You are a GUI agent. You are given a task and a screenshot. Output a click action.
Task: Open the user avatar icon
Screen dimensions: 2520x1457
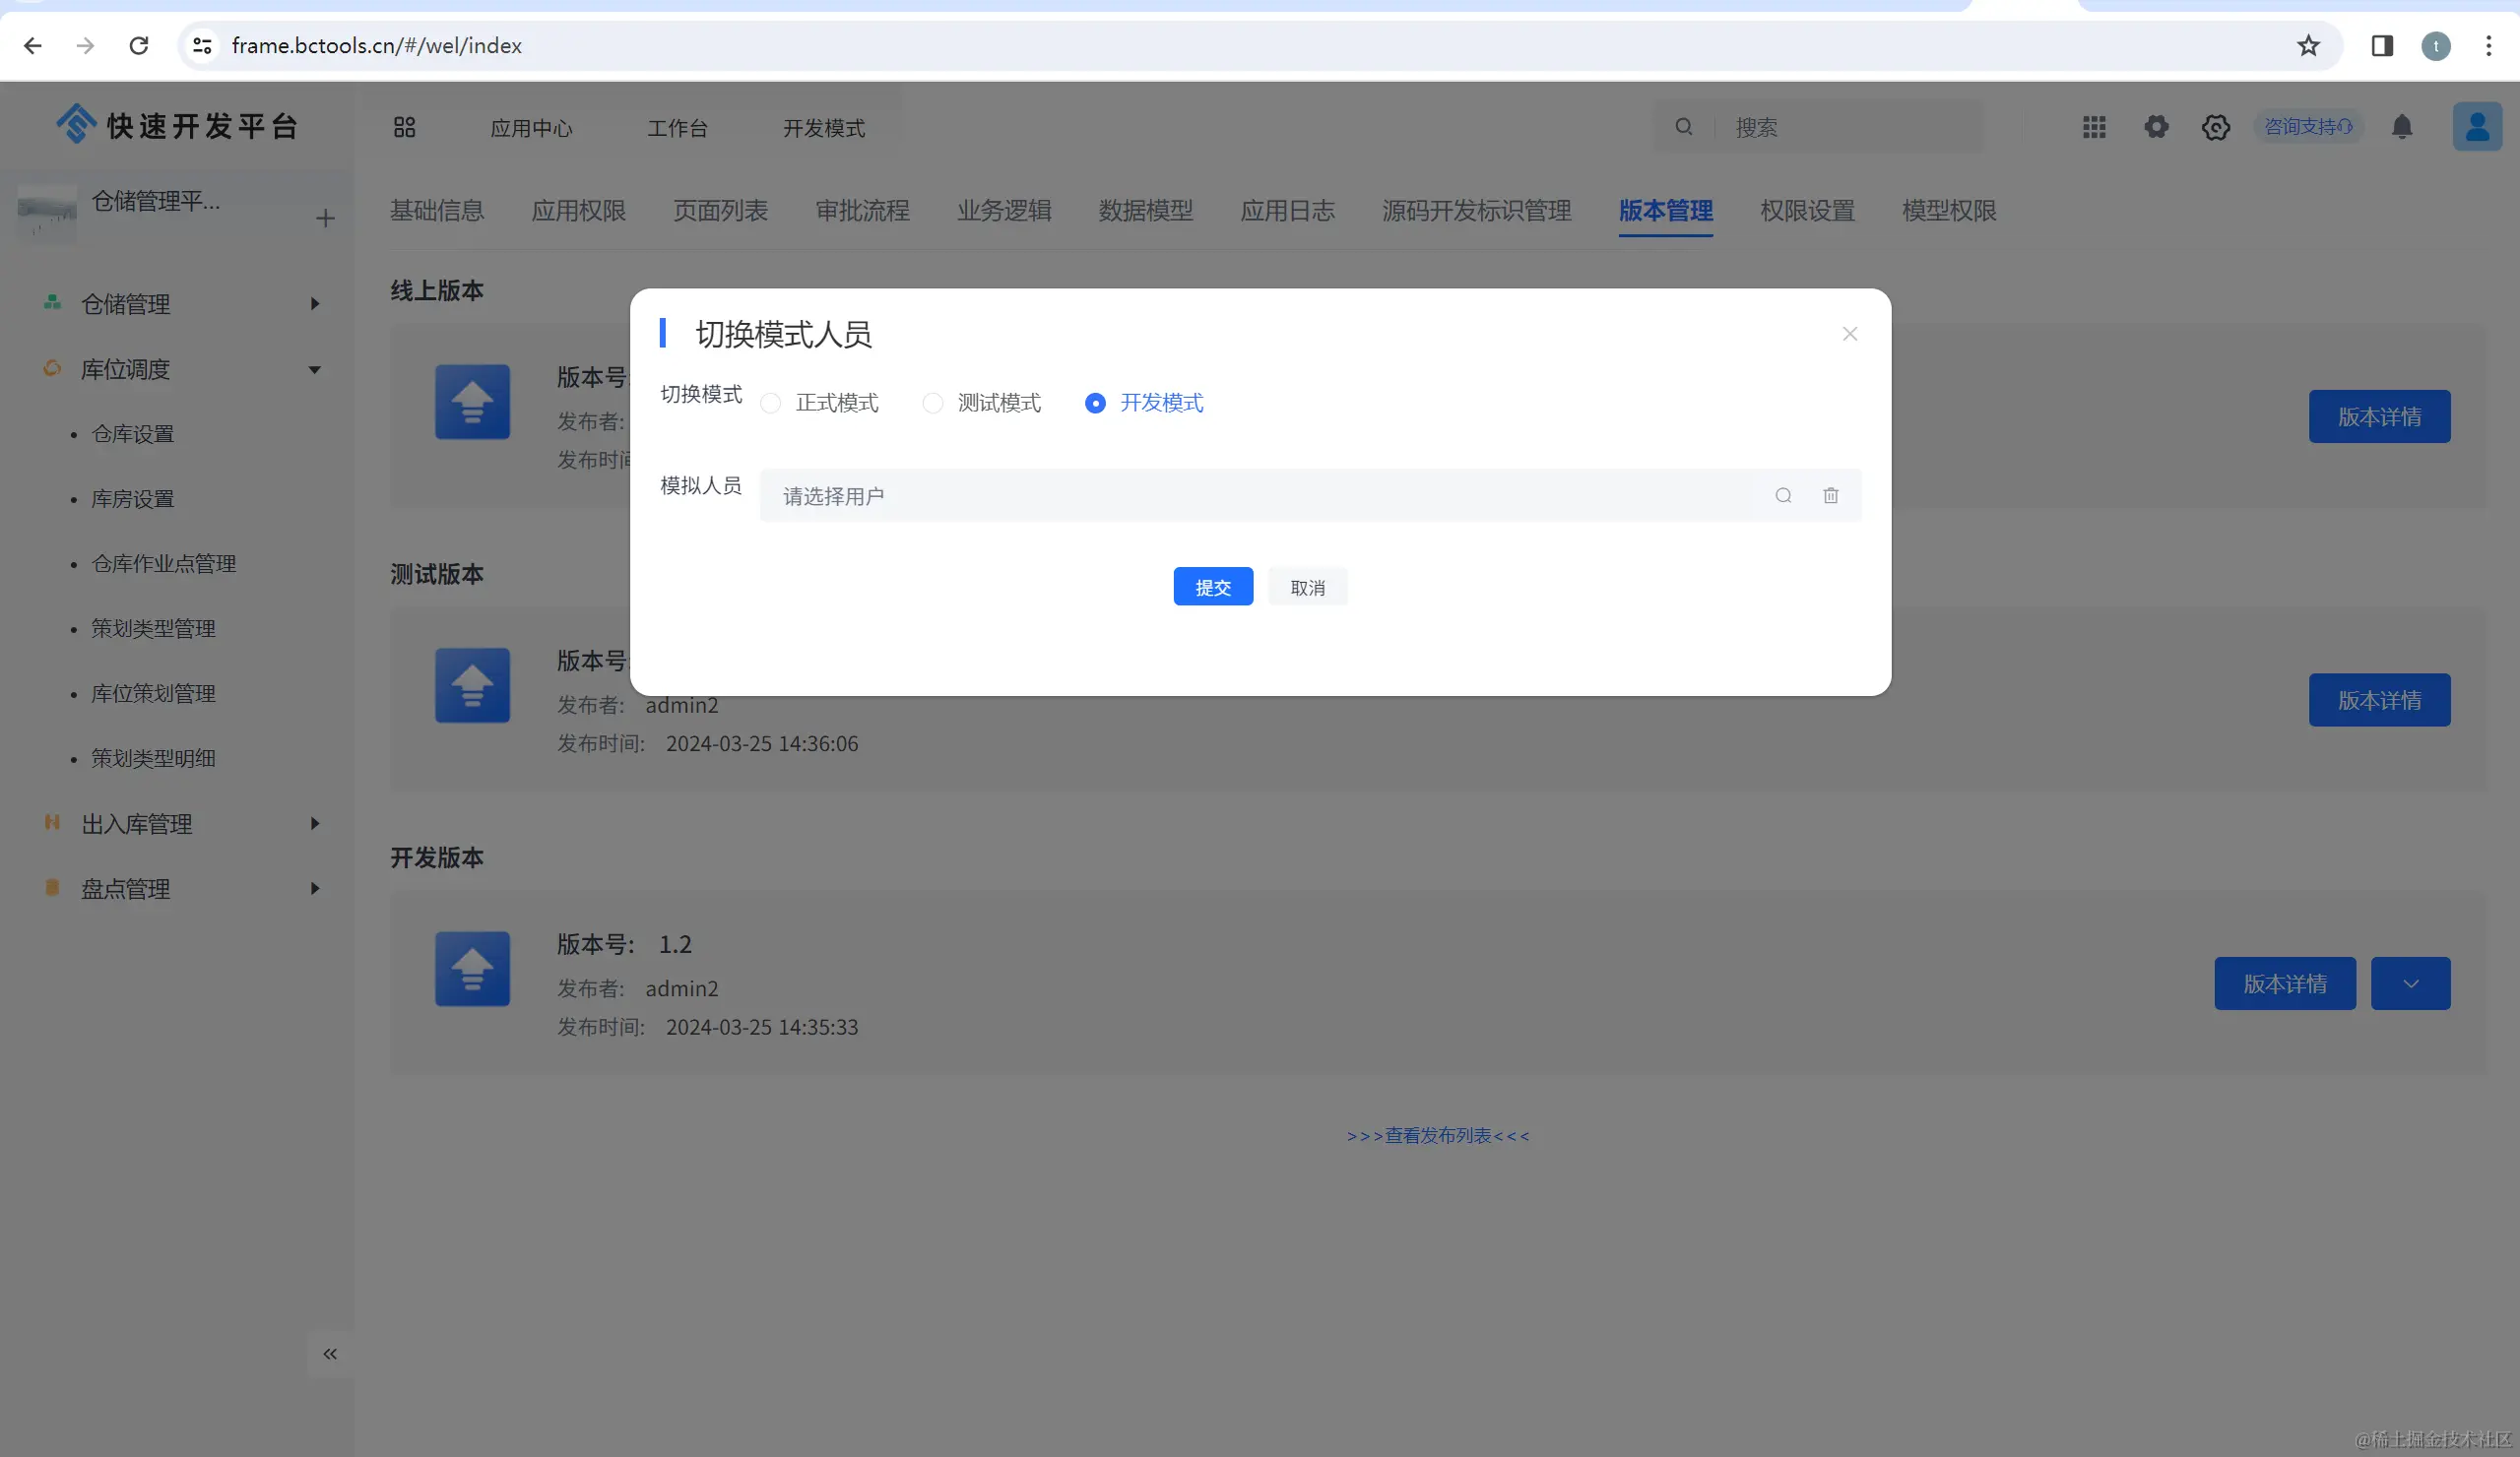[2476, 127]
